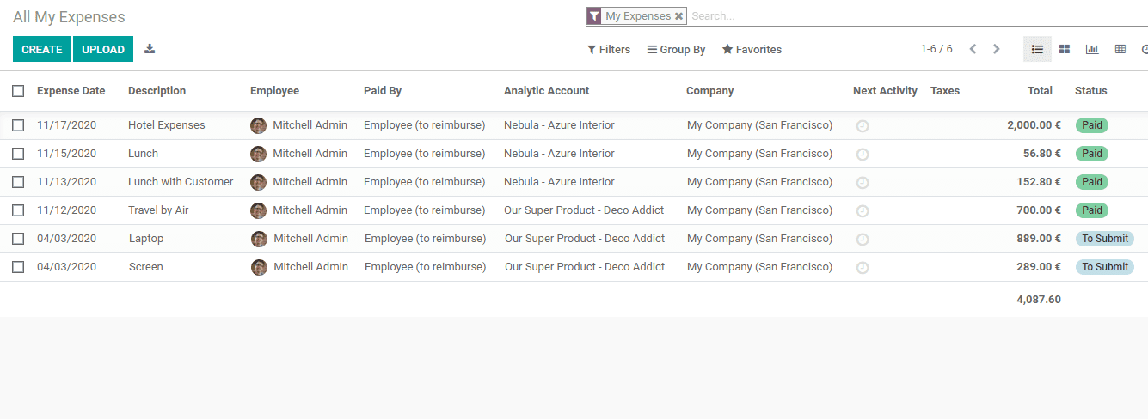Open the pivot table view
This screenshot has height=419, width=1148.
(x=1120, y=49)
